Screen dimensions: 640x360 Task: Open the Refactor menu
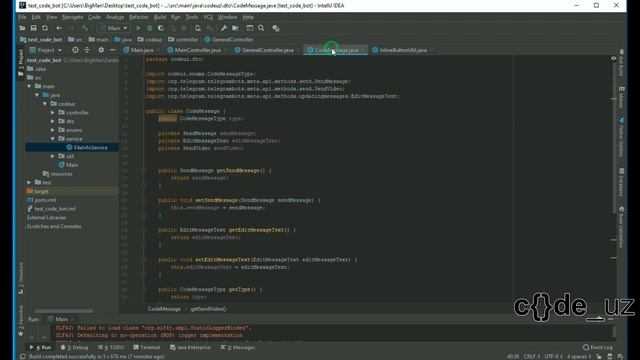pos(139,17)
